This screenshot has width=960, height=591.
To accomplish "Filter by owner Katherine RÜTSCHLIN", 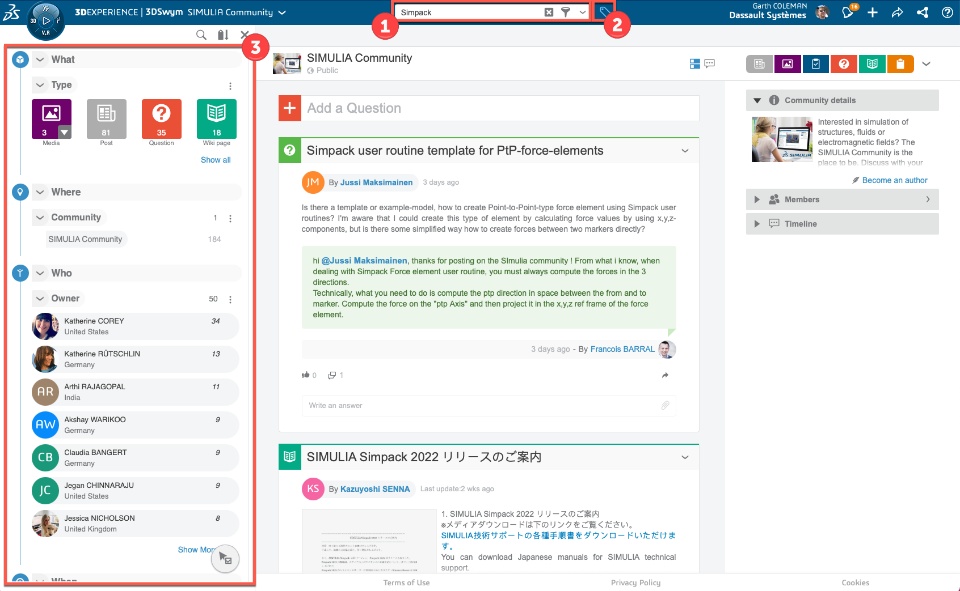I will point(135,359).
